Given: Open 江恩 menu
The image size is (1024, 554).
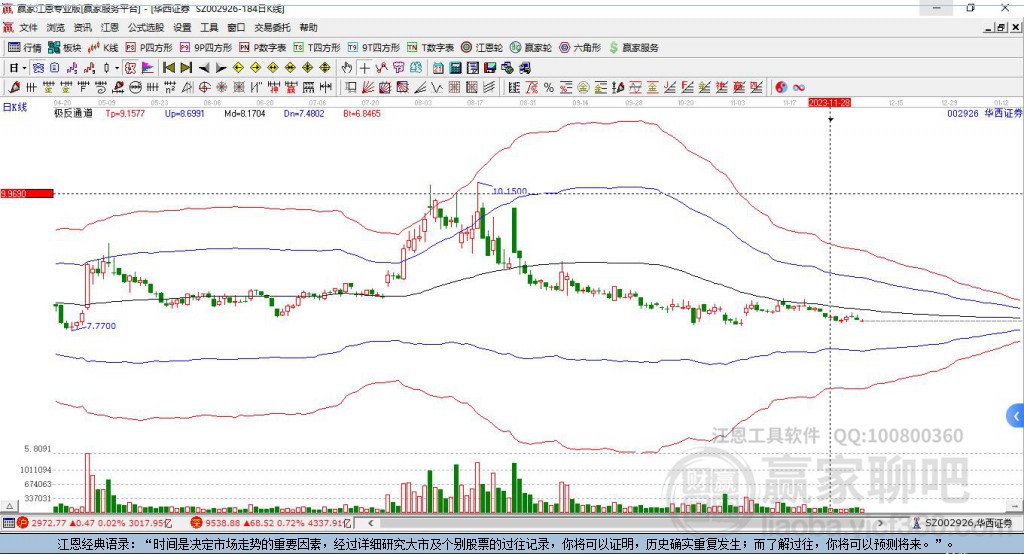Looking at the screenshot, I should coord(110,27).
